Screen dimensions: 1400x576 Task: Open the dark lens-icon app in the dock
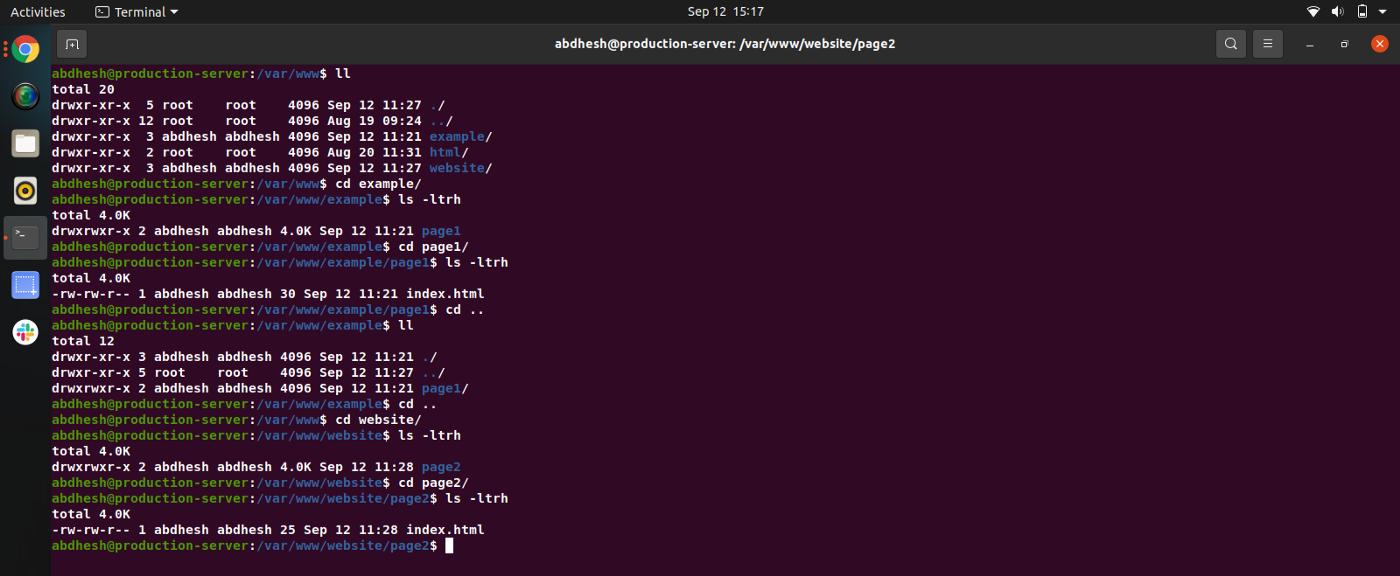tap(25, 95)
